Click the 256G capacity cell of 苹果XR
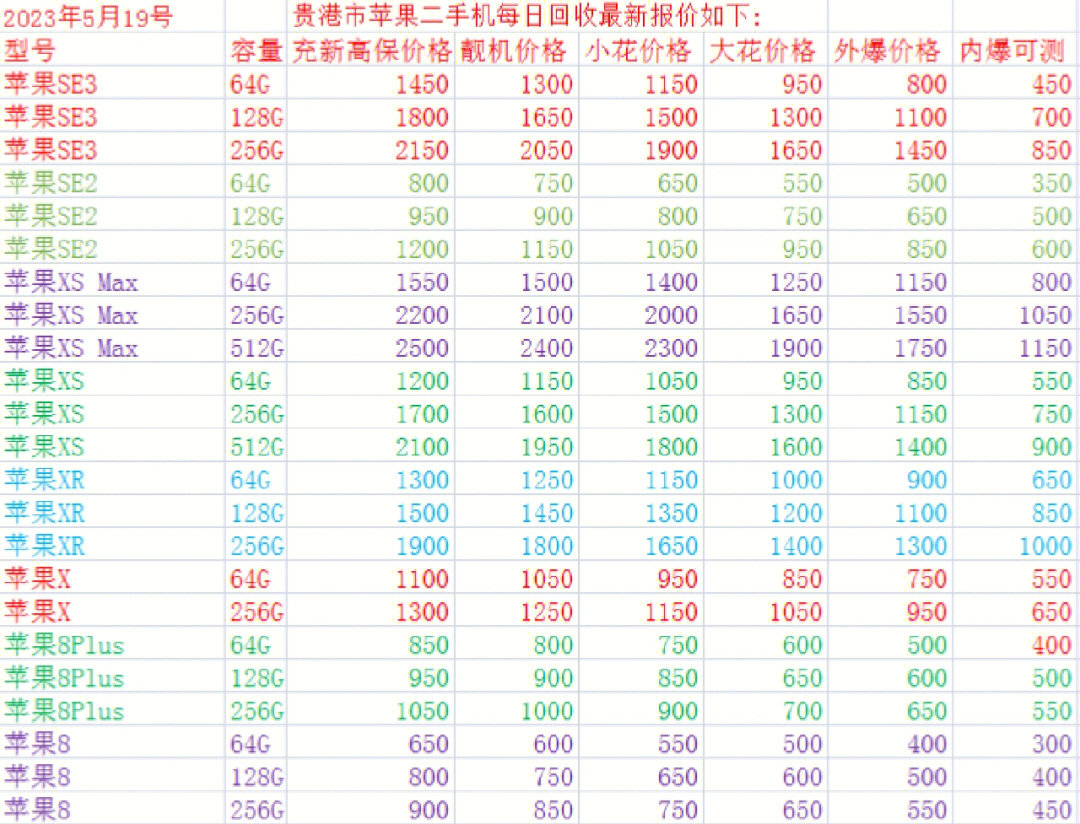The width and height of the screenshot is (1080, 824). (x=256, y=546)
